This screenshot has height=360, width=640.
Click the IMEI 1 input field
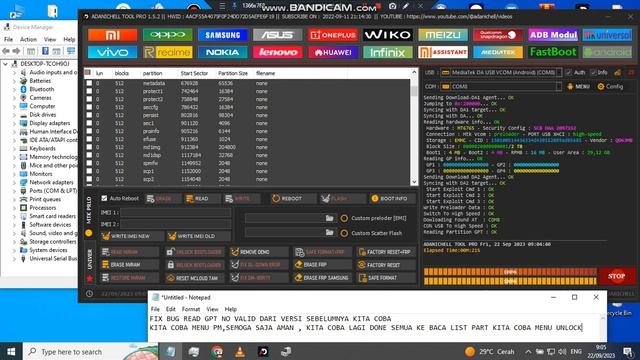176,213
